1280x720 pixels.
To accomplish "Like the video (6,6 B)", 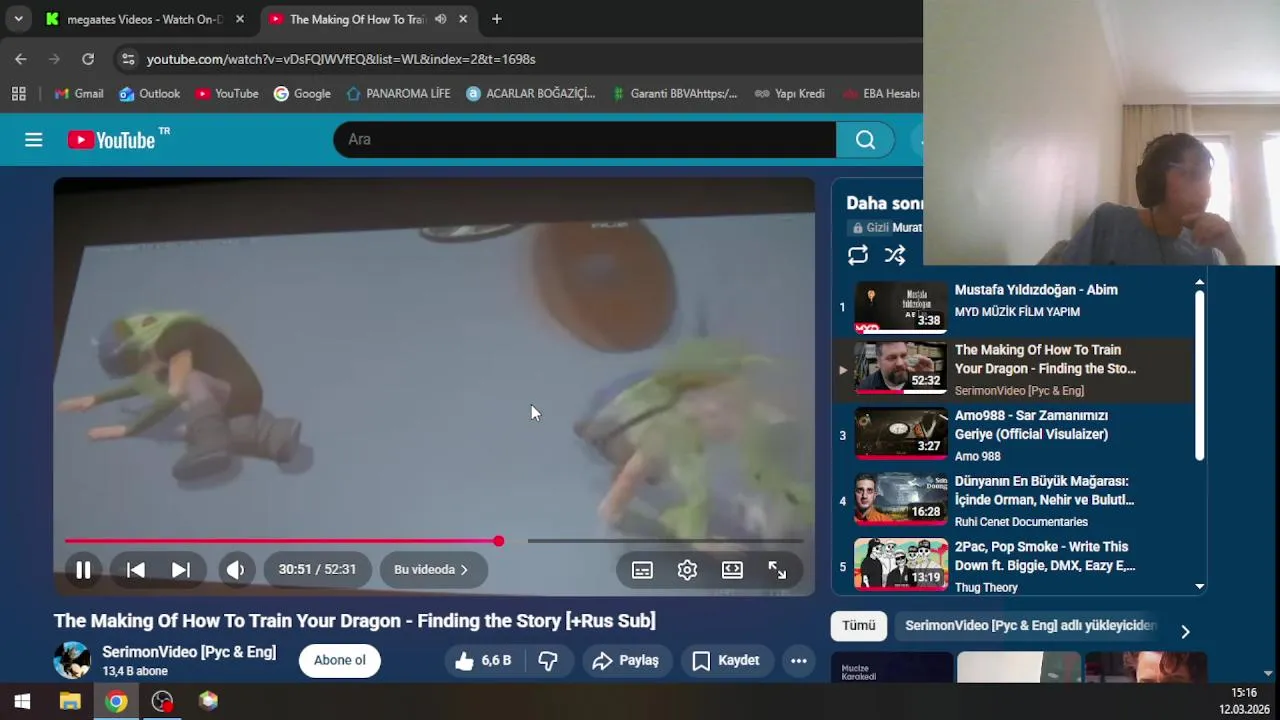I will [483, 660].
